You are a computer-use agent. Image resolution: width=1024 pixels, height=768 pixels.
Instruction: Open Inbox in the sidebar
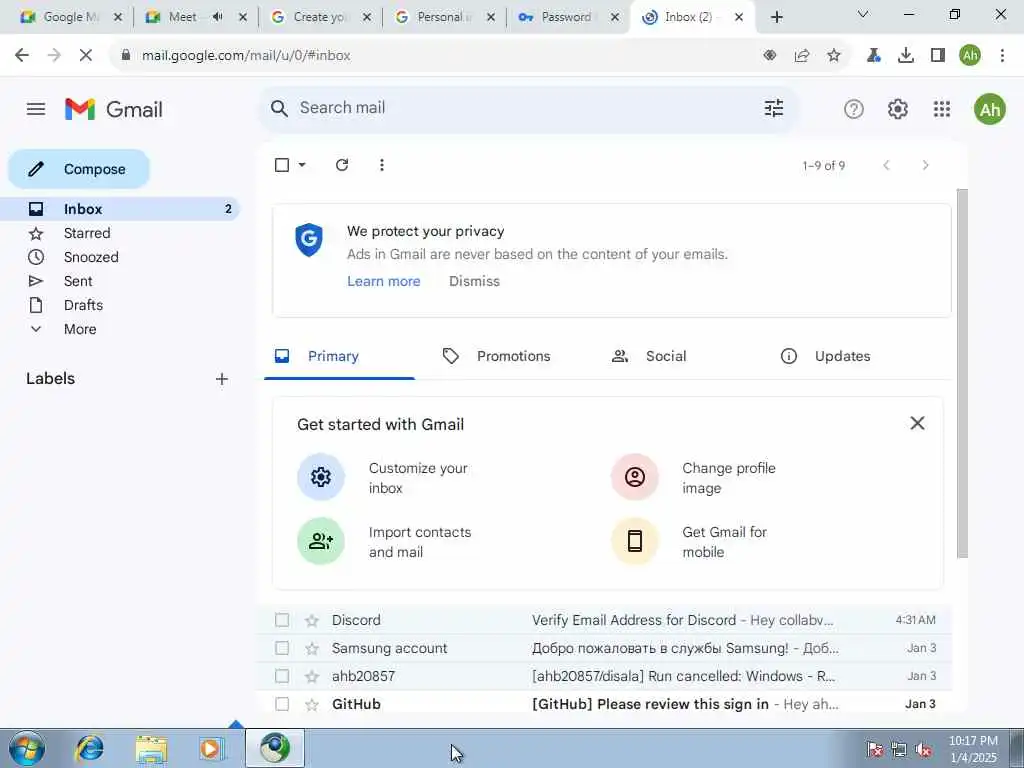pos(120,209)
